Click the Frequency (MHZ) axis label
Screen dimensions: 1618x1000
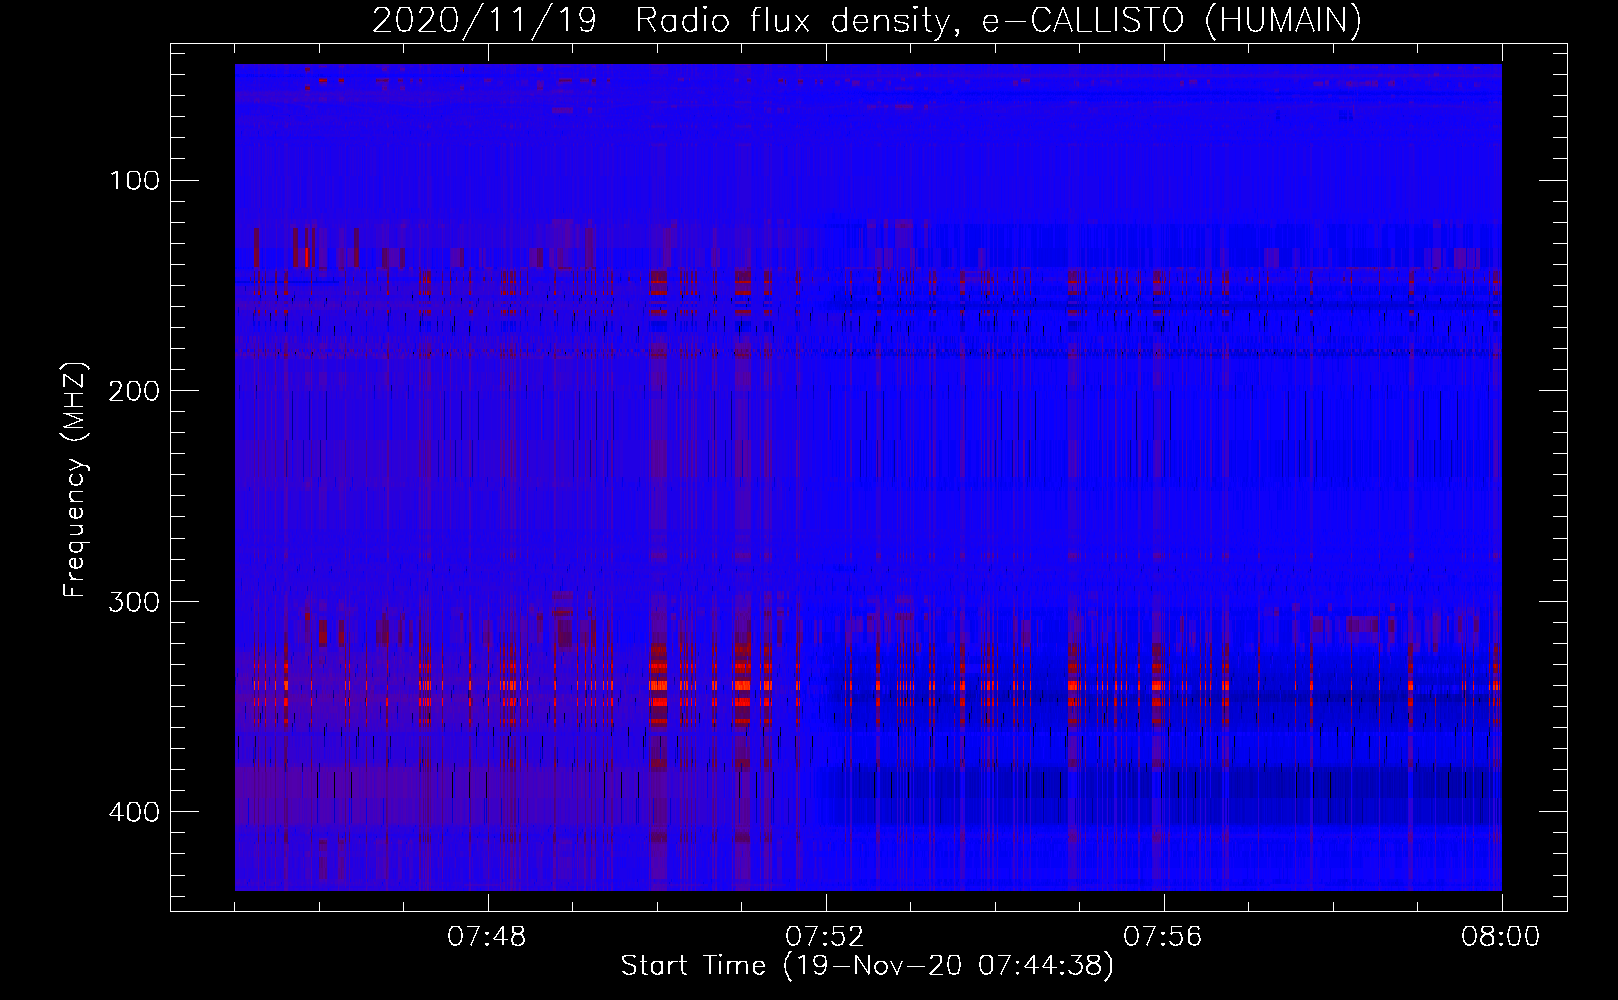[x=75, y=479]
